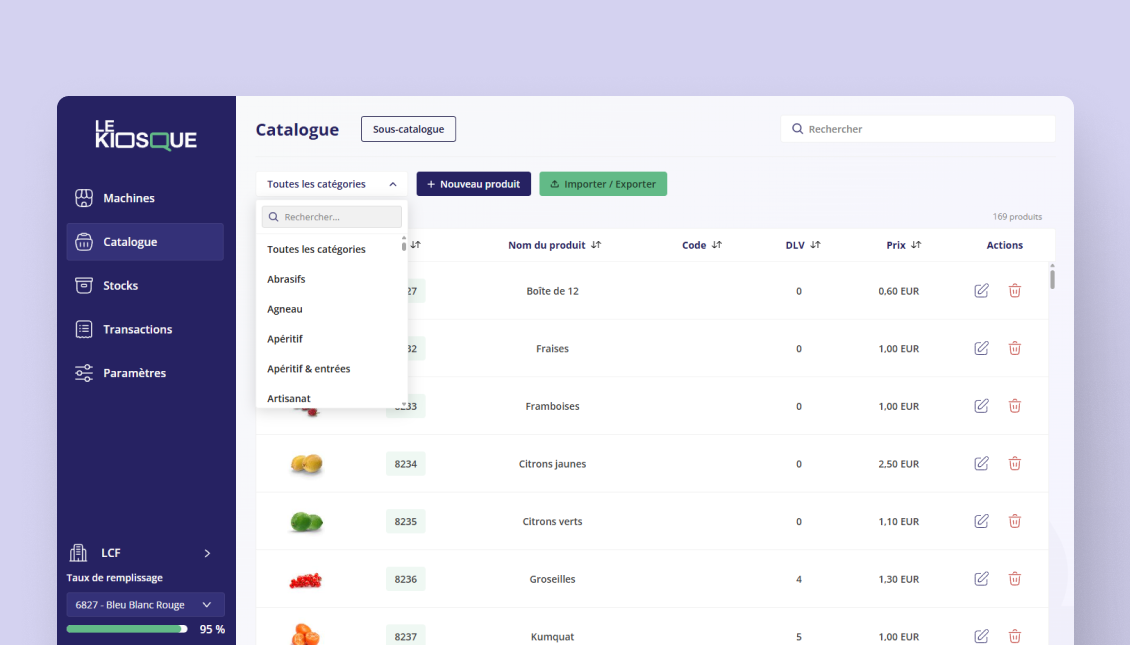This screenshot has width=1130, height=645.
Task: Click the 2,50 EUR price
Action: click(x=899, y=463)
